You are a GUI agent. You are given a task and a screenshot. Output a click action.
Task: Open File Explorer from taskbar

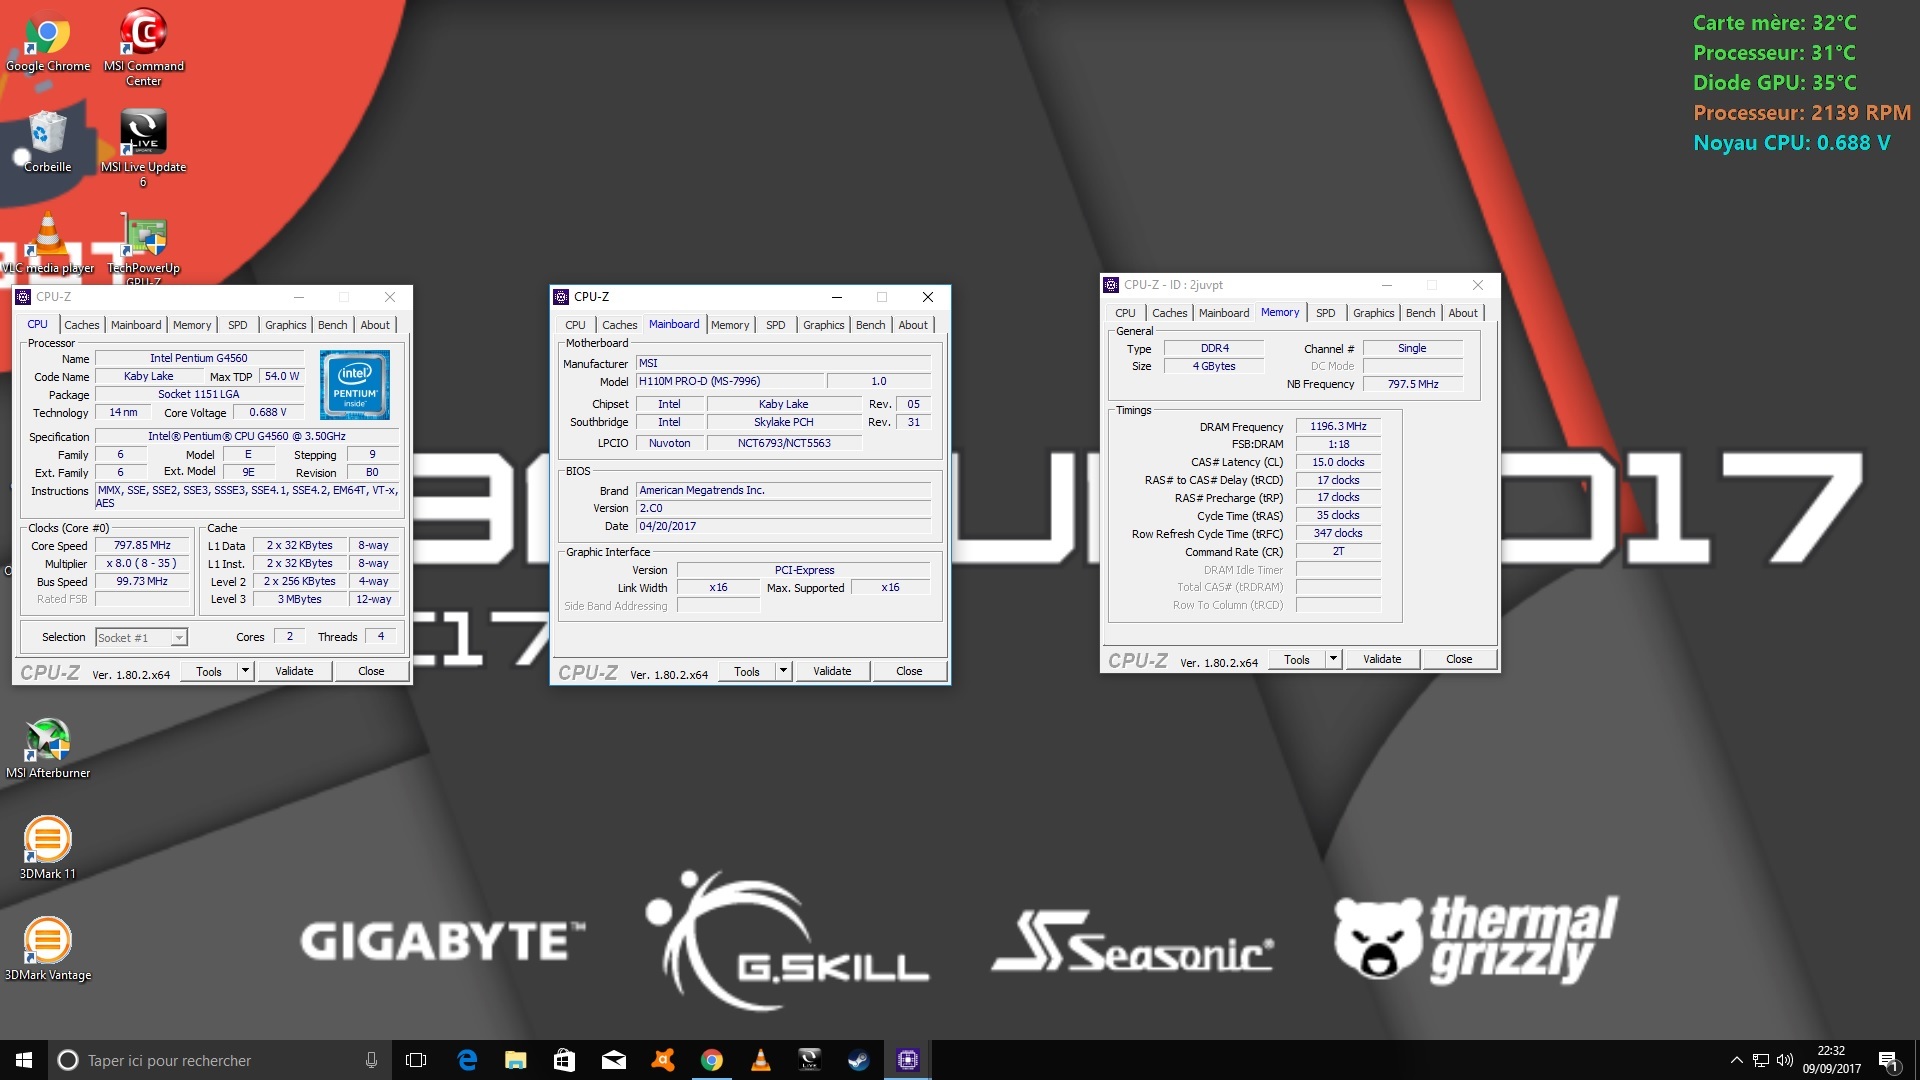pos(515,1060)
